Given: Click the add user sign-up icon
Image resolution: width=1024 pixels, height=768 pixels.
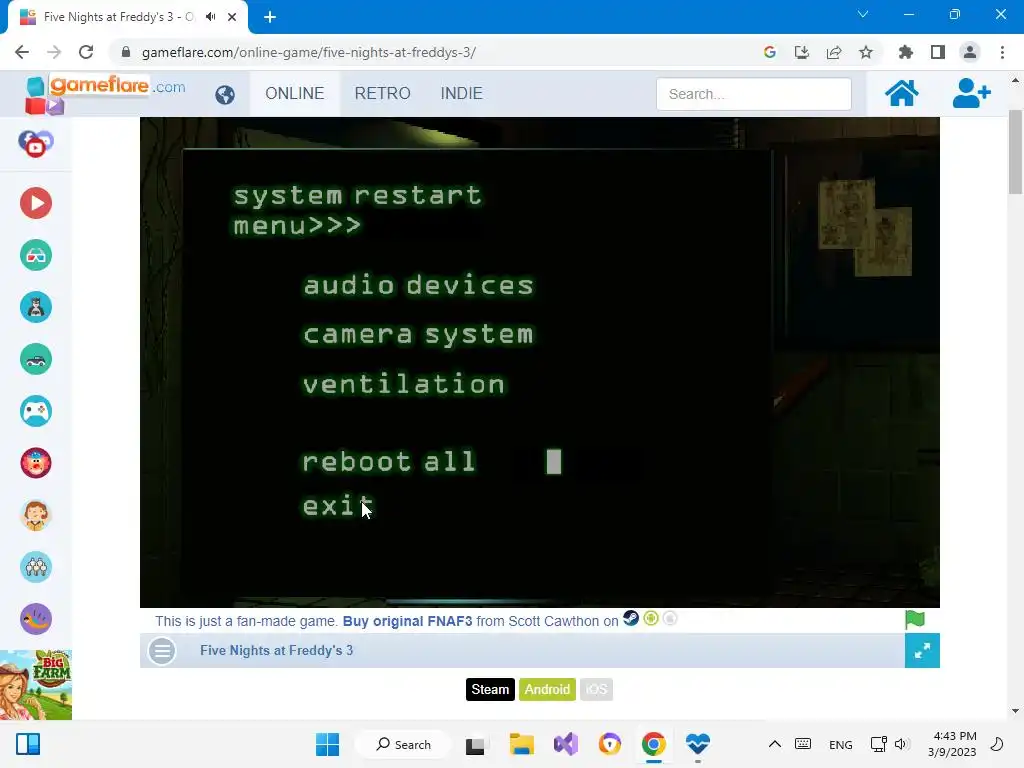Looking at the screenshot, I should [971, 93].
